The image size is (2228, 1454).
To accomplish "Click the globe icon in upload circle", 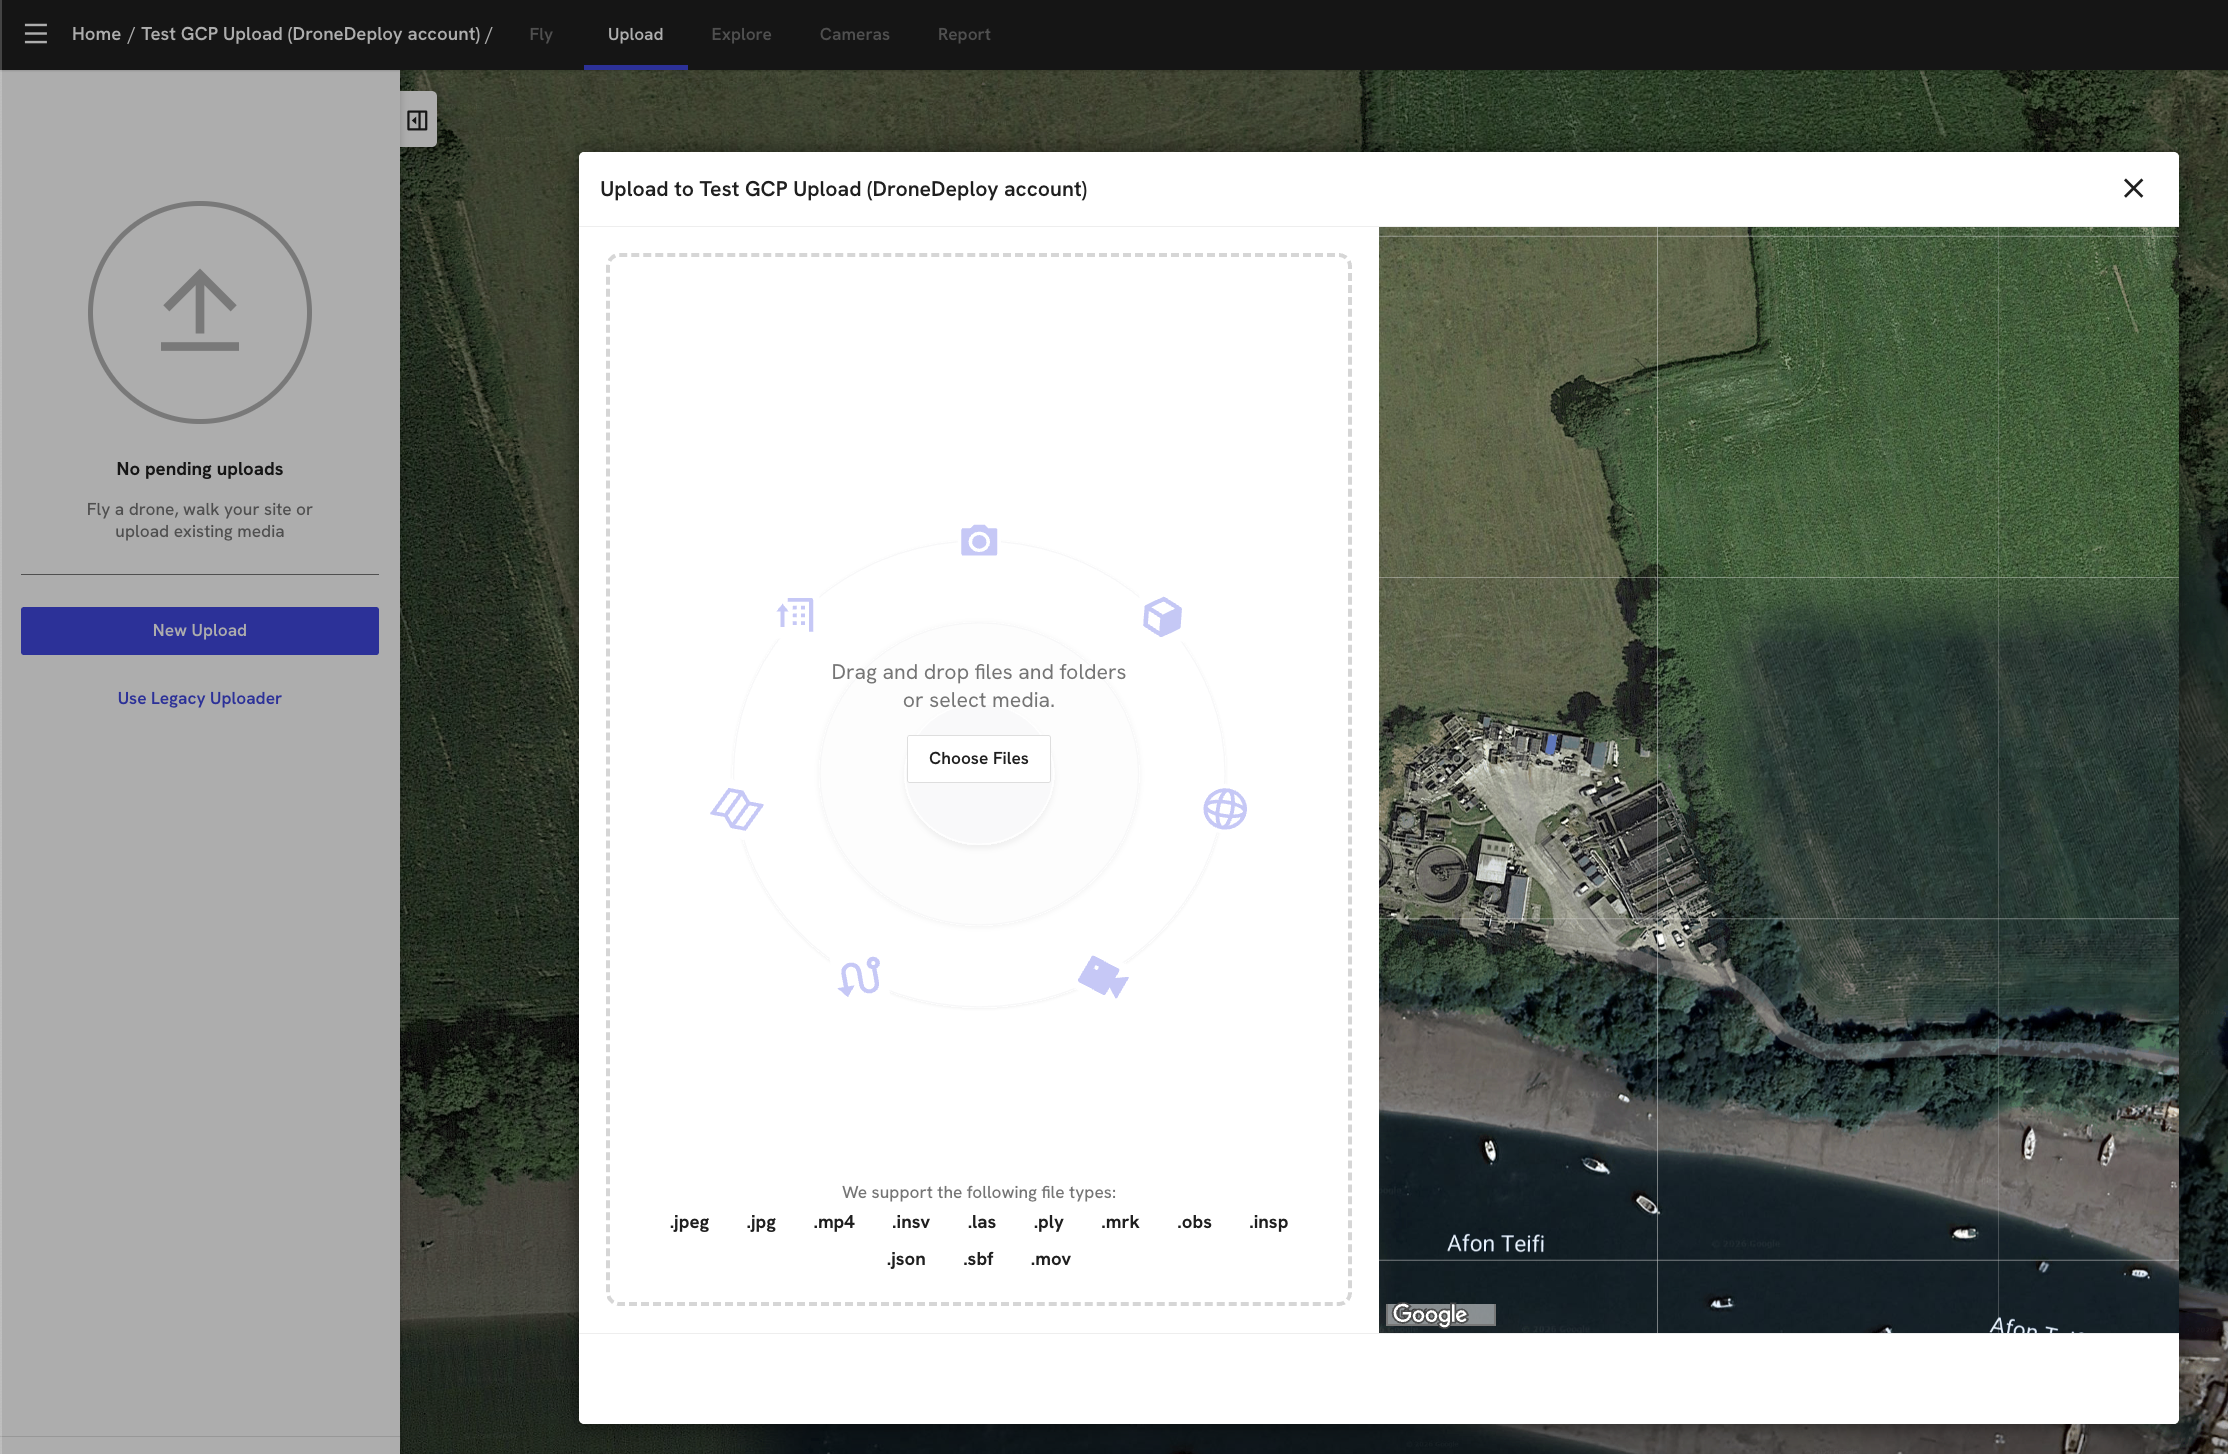I will pyautogui.click(x=1224, y=809).
